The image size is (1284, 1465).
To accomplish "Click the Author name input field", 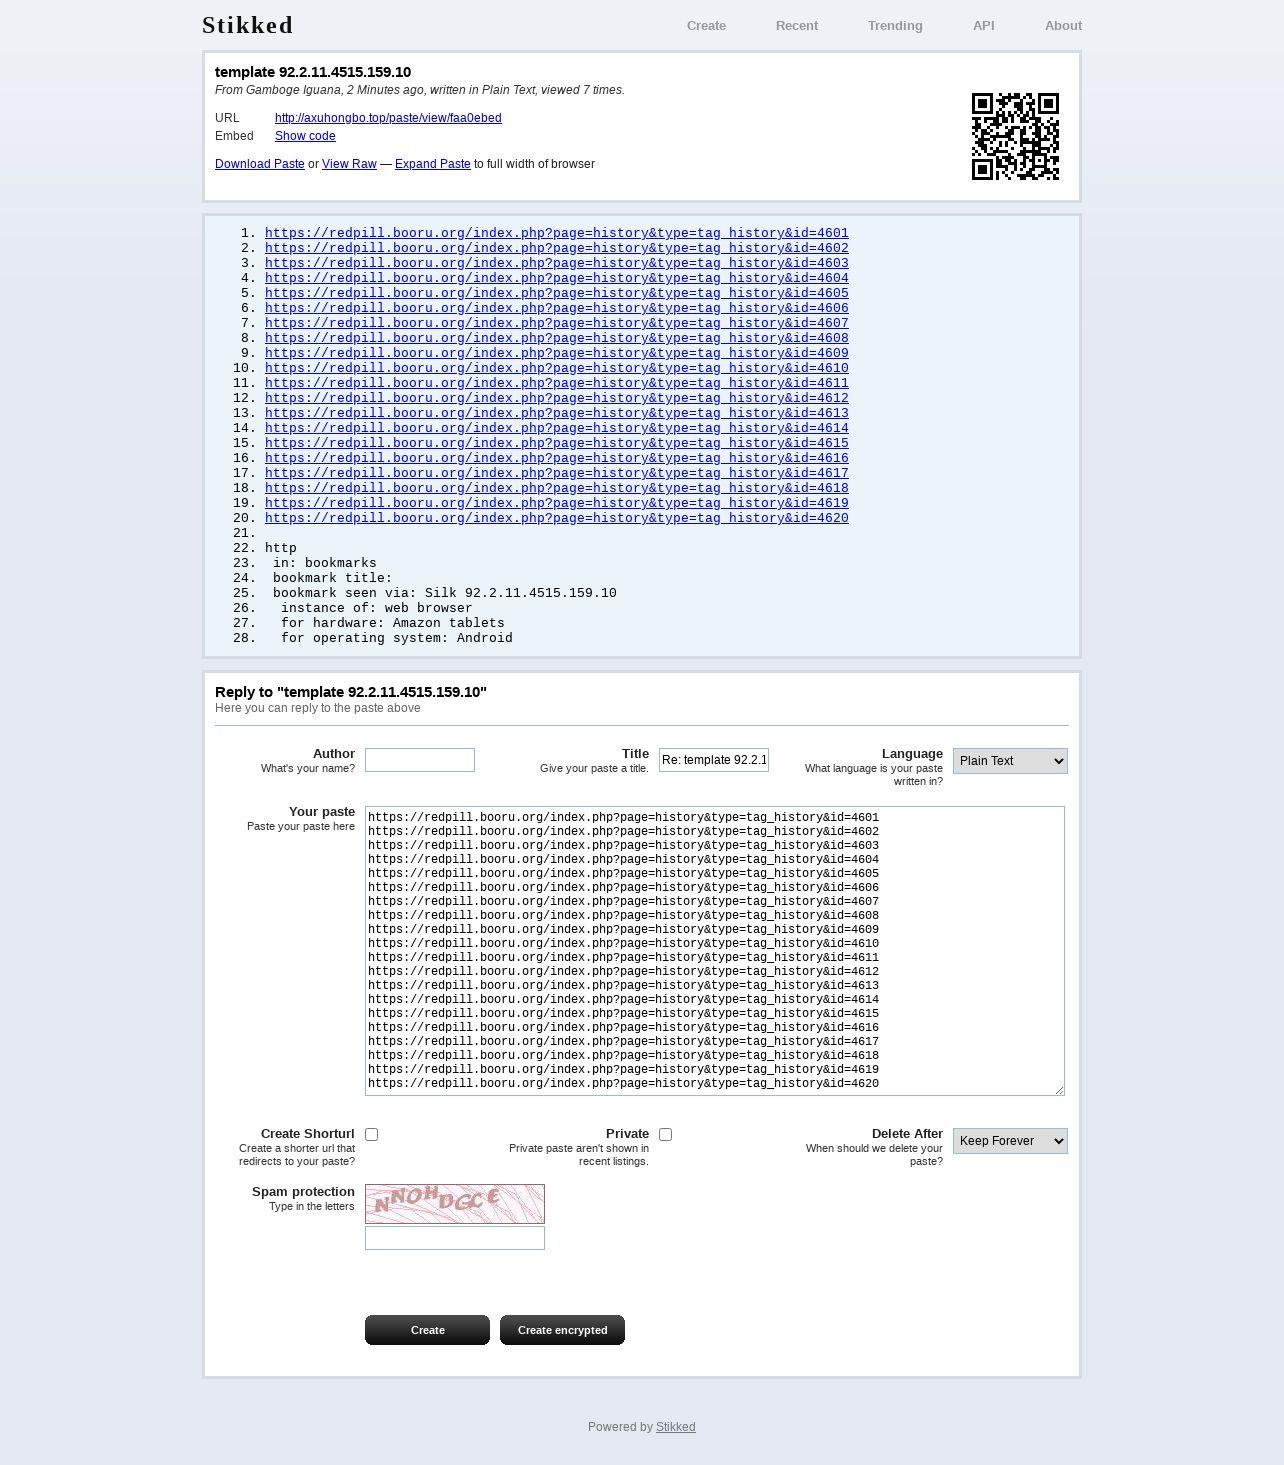I will [x=420, y=760].
